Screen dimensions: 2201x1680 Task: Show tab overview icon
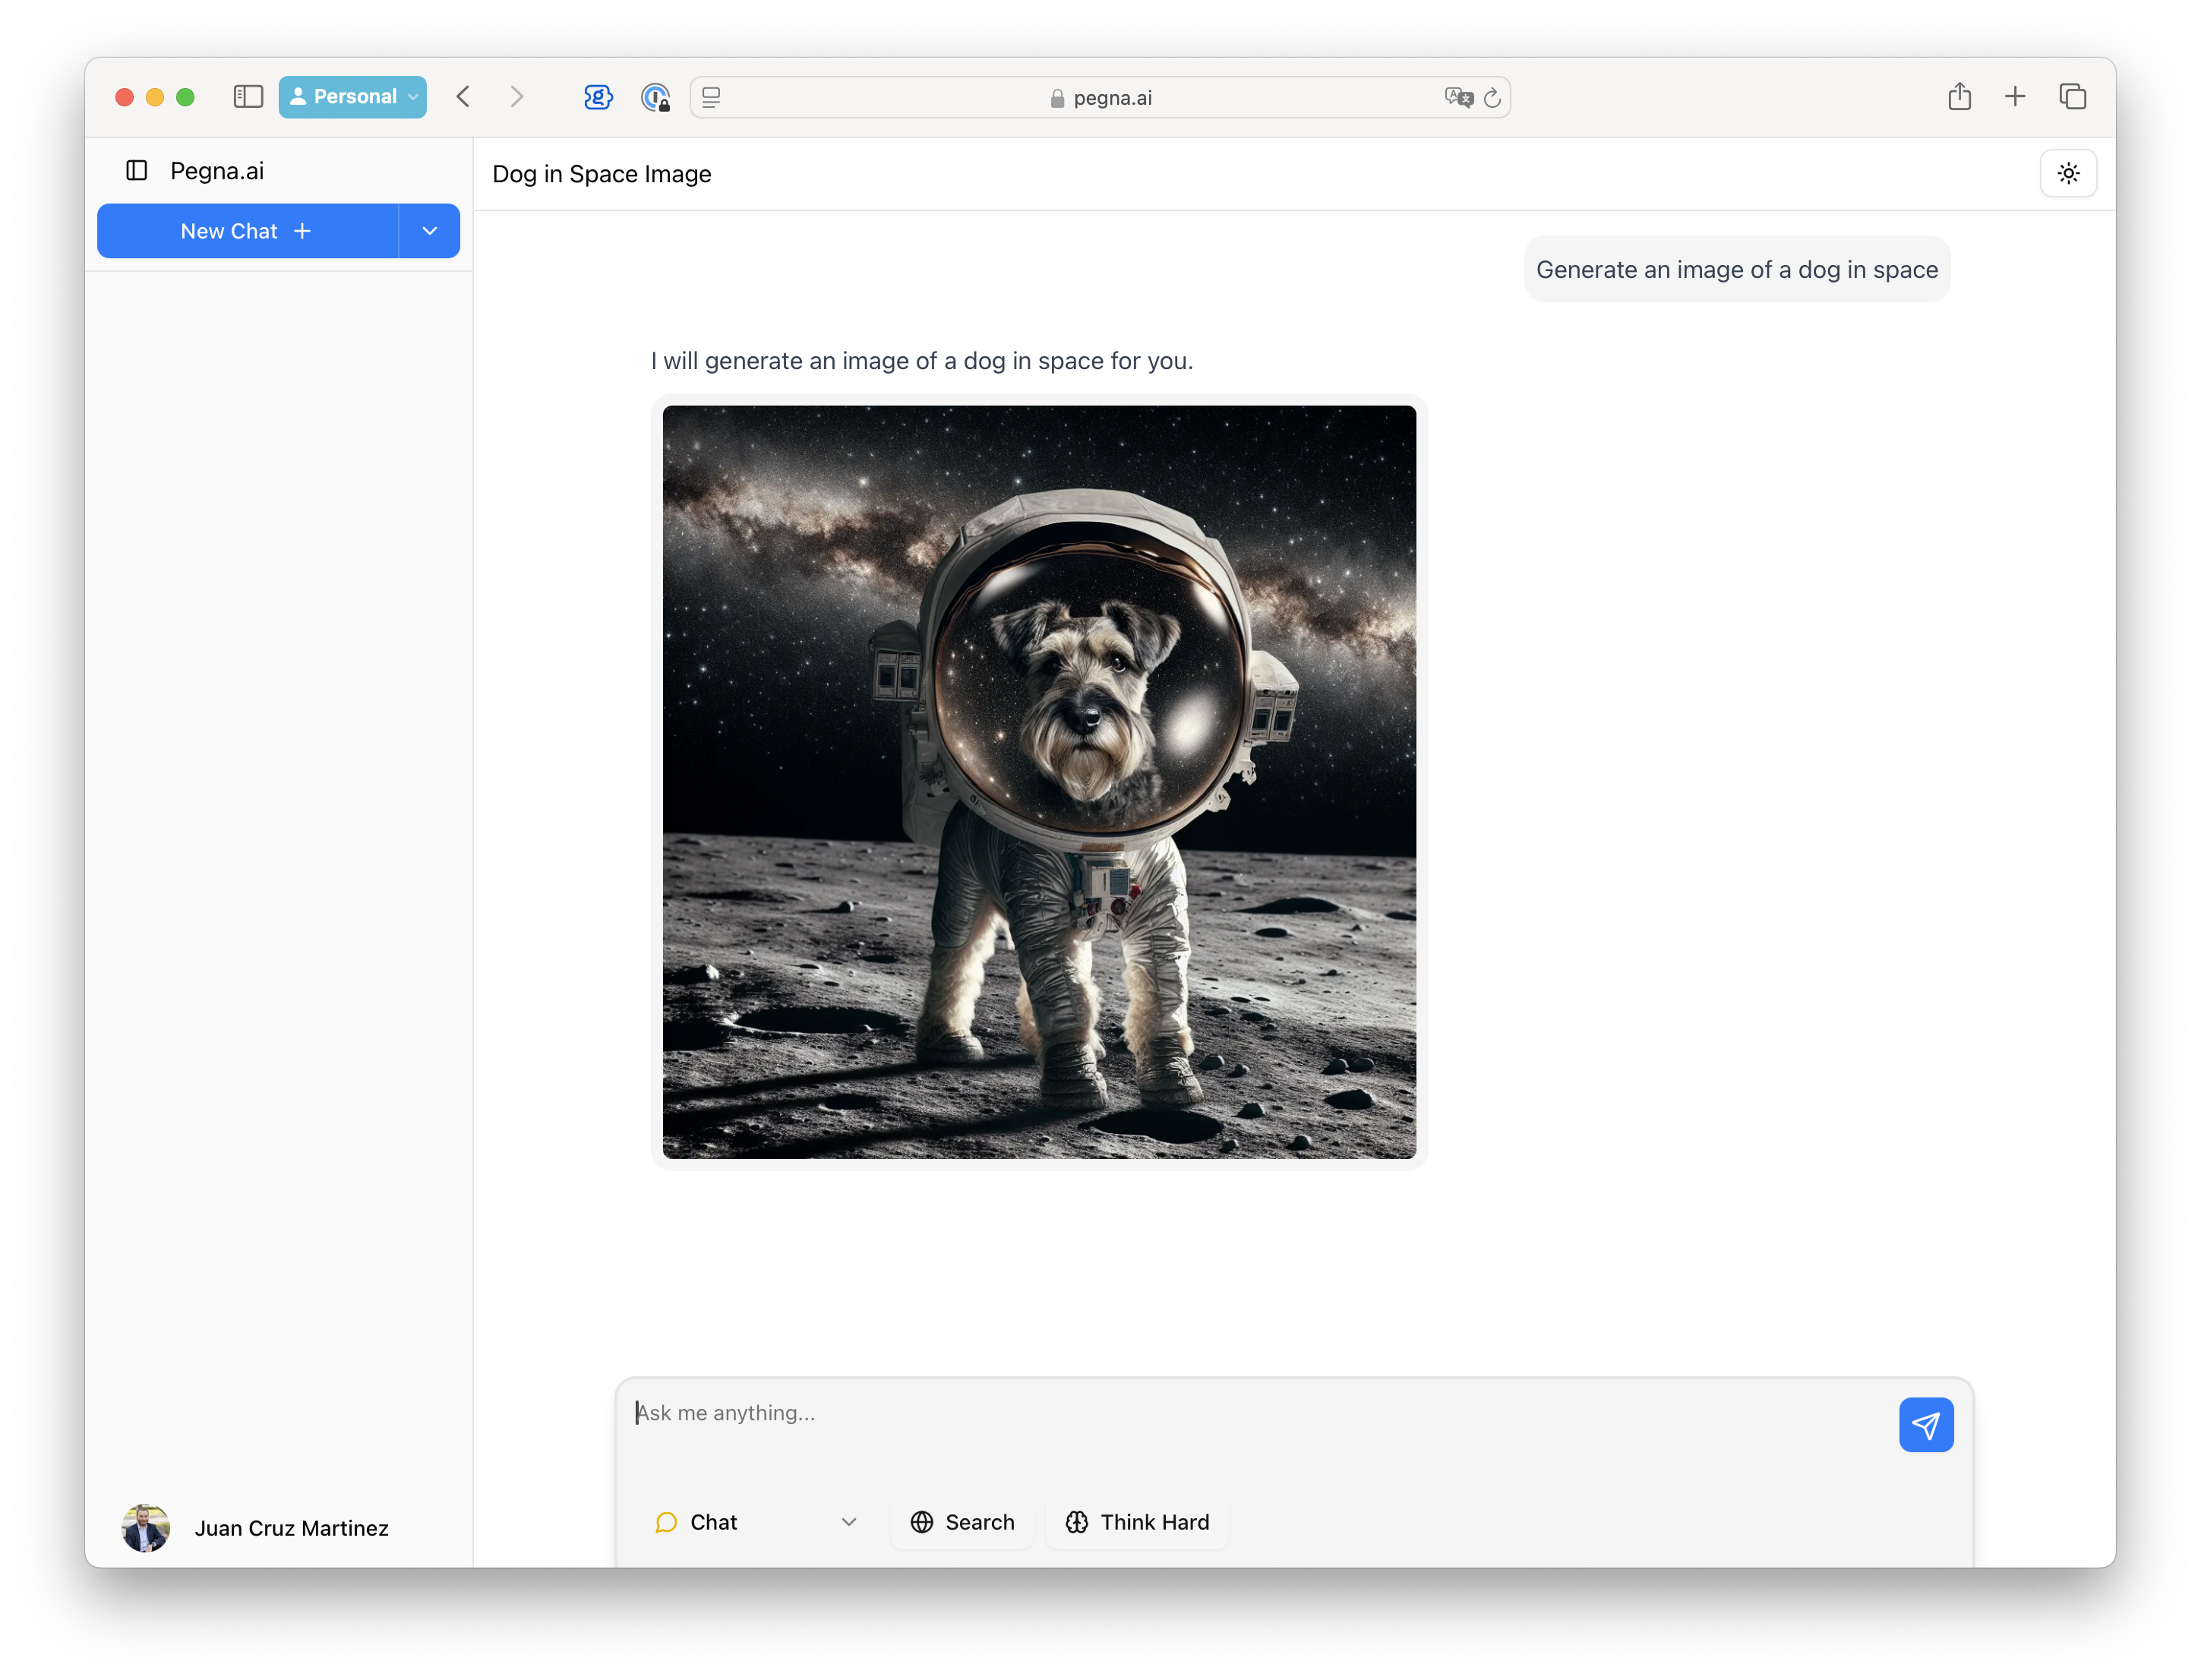pyautogui.click(x=2072, y=97)
